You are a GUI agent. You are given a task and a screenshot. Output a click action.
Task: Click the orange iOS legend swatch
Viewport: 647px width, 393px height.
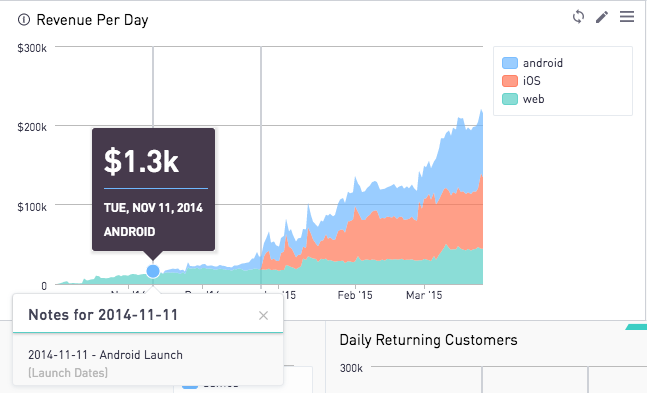[510, 81]
